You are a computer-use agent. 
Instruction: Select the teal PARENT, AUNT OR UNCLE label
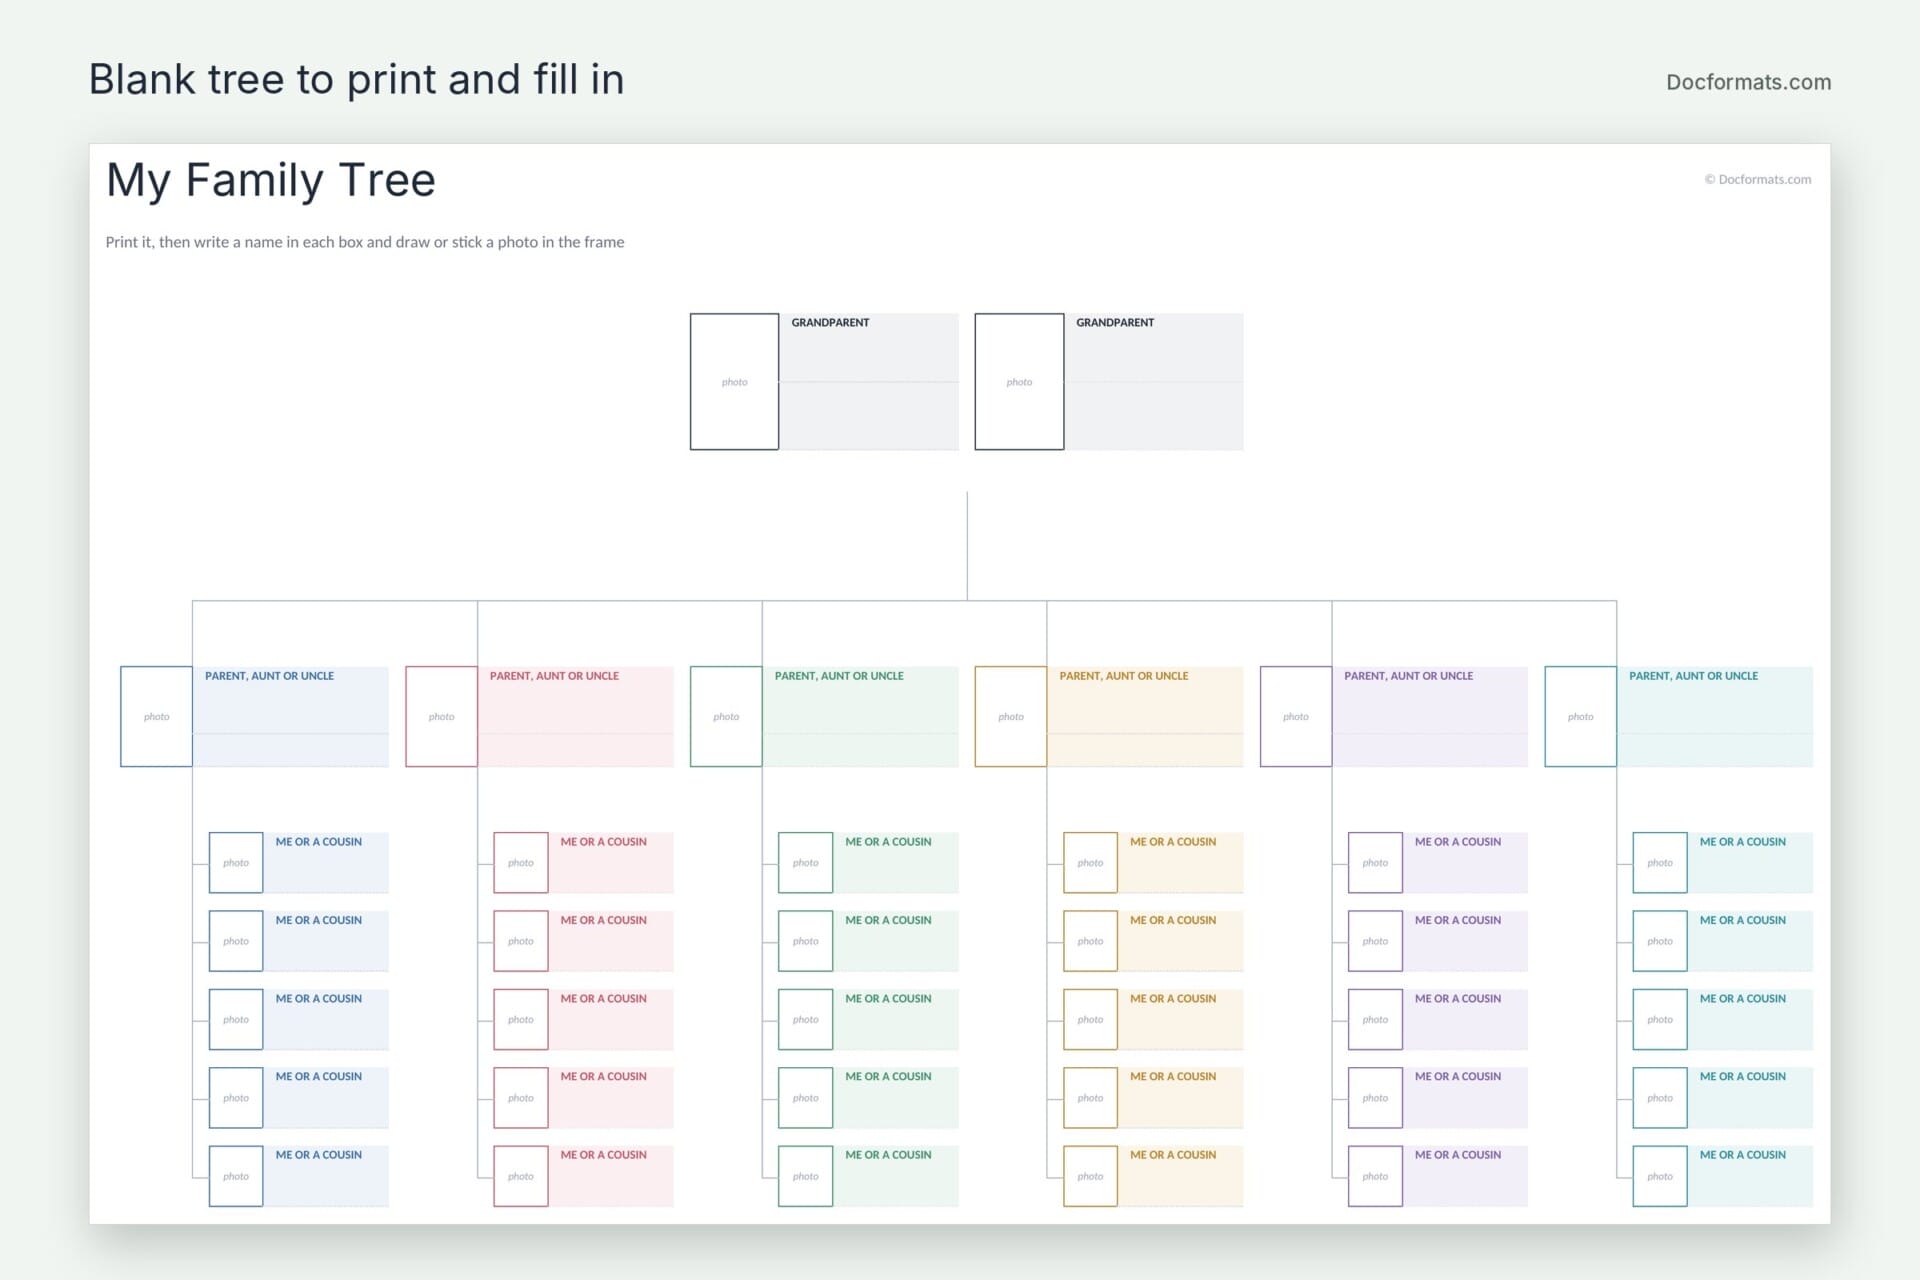pyautogui.click(x=1693, y=676)
